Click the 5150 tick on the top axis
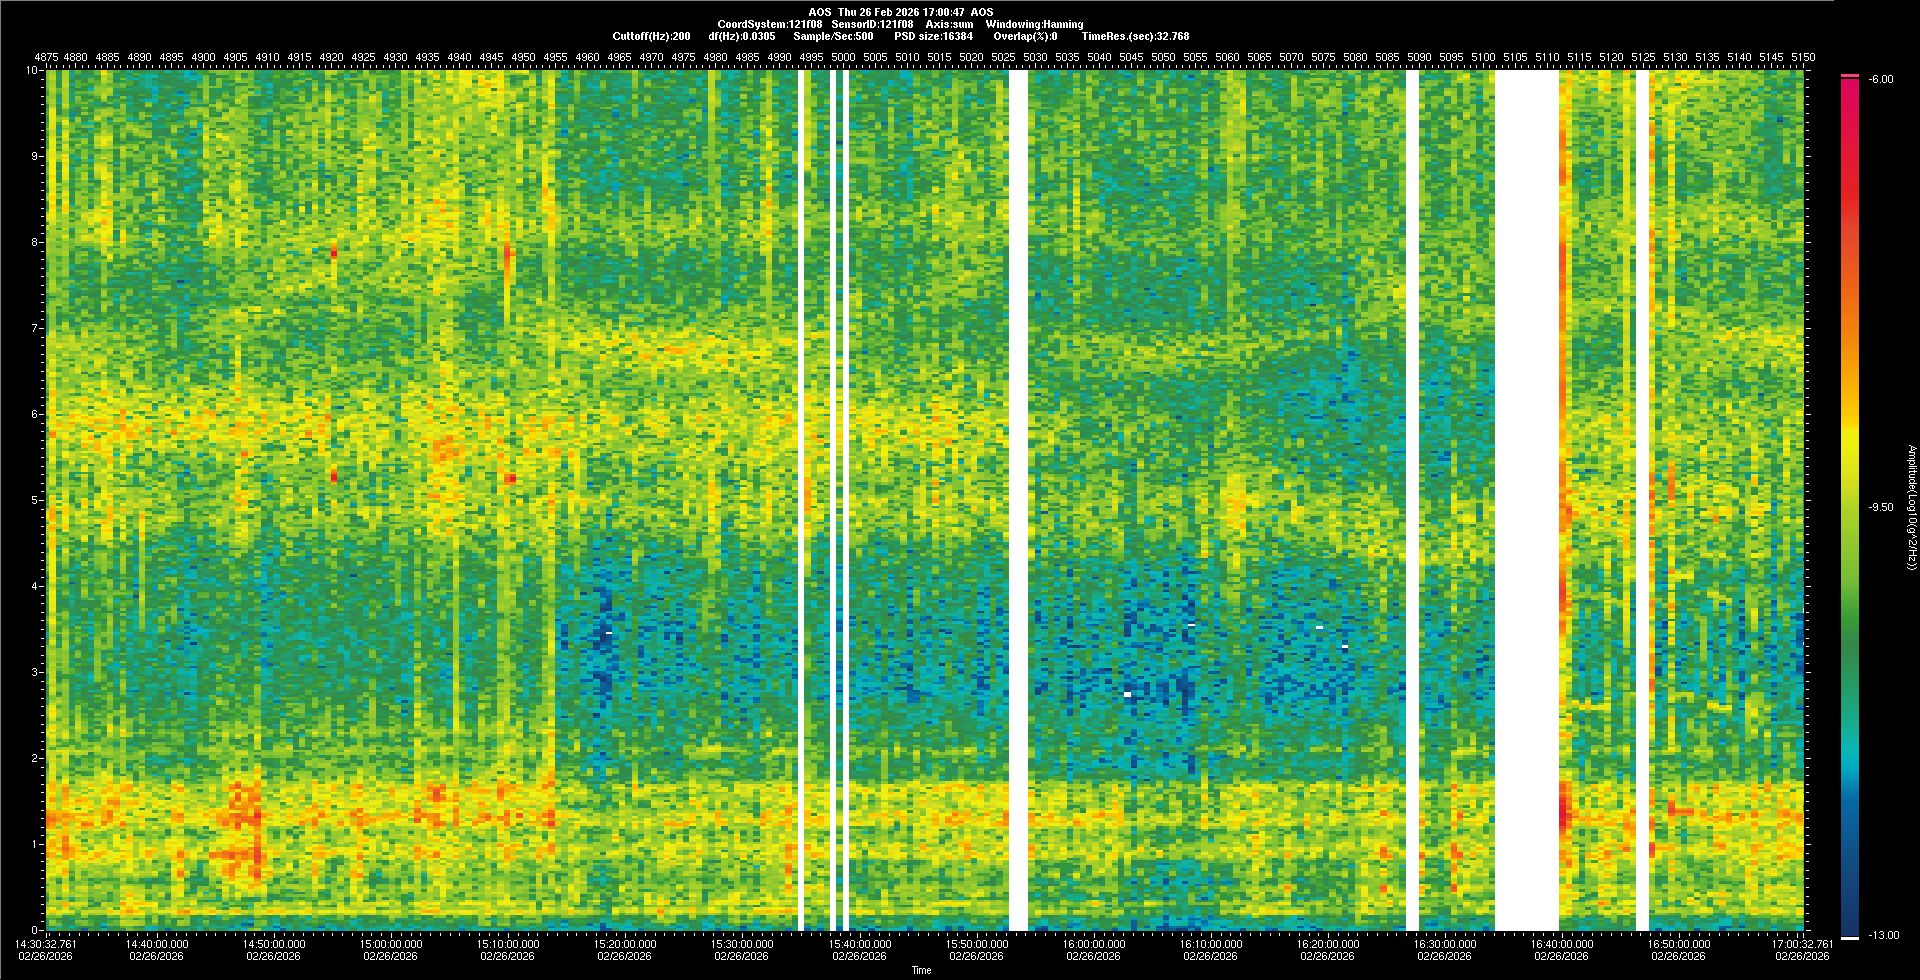1920x980 pixels. point(1803,57)
